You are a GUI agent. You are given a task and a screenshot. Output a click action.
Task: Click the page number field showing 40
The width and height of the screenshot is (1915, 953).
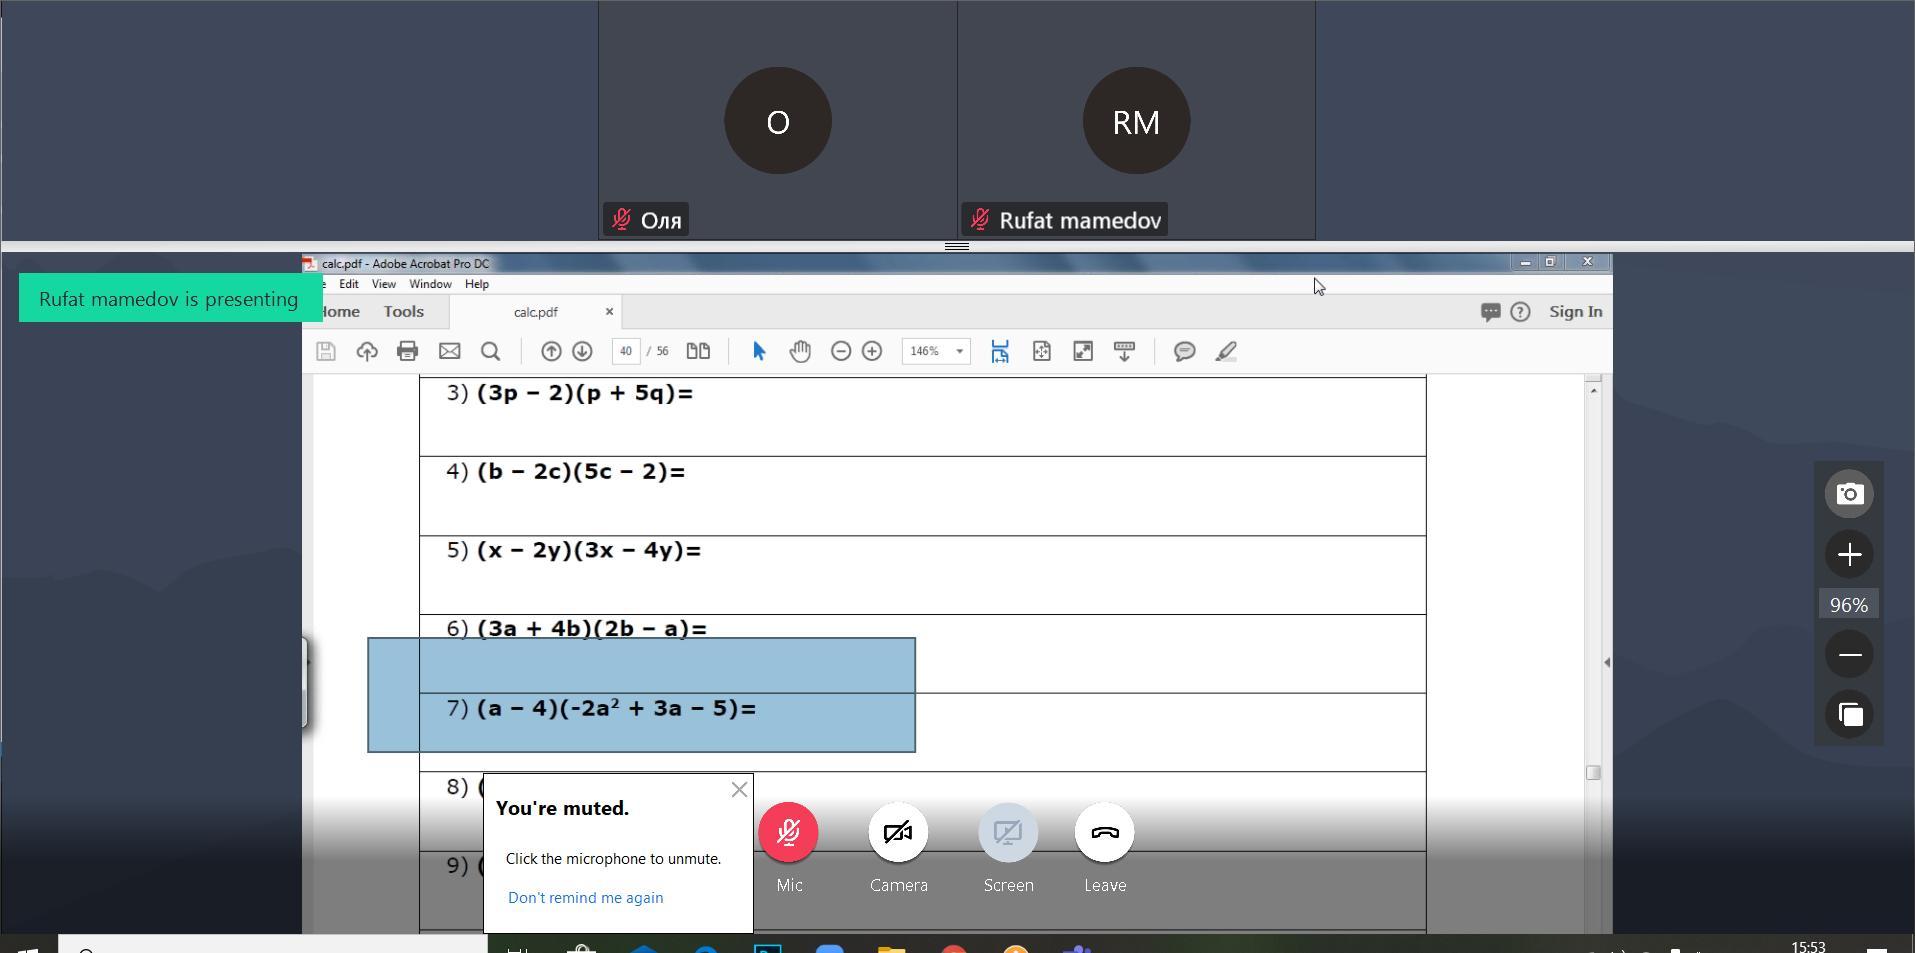pos(626,351)
